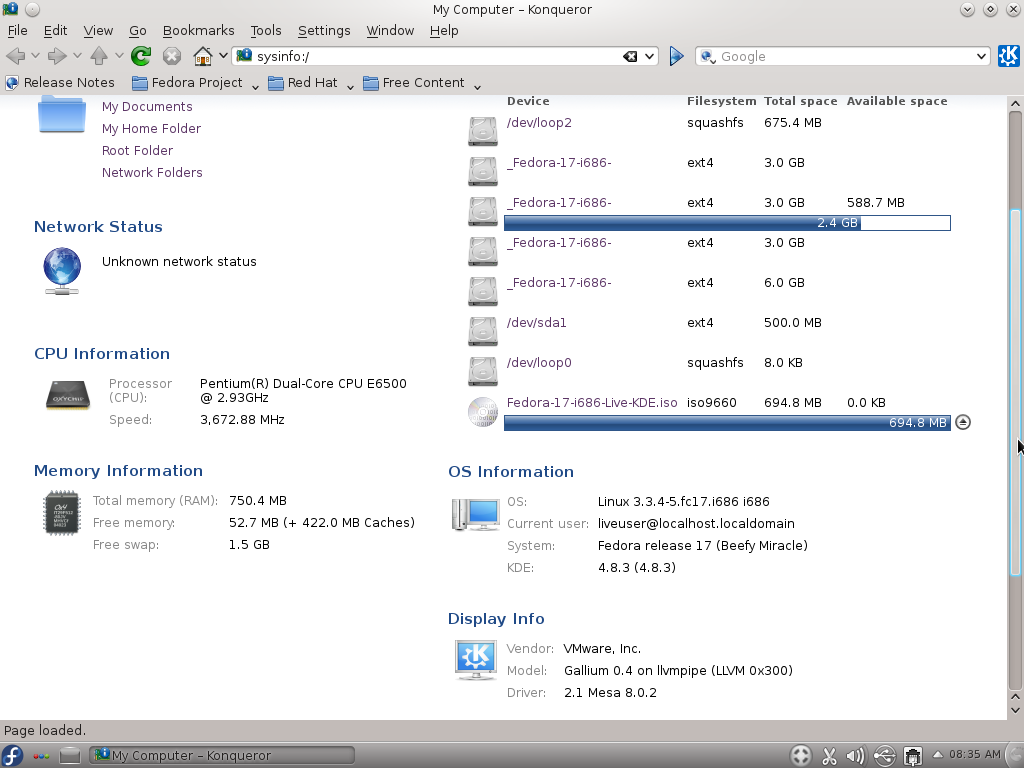The width and height of the screenshot is (1024, 768).
Task: Click the blue folder icon beside My Documents
Action: coord(62,114)
